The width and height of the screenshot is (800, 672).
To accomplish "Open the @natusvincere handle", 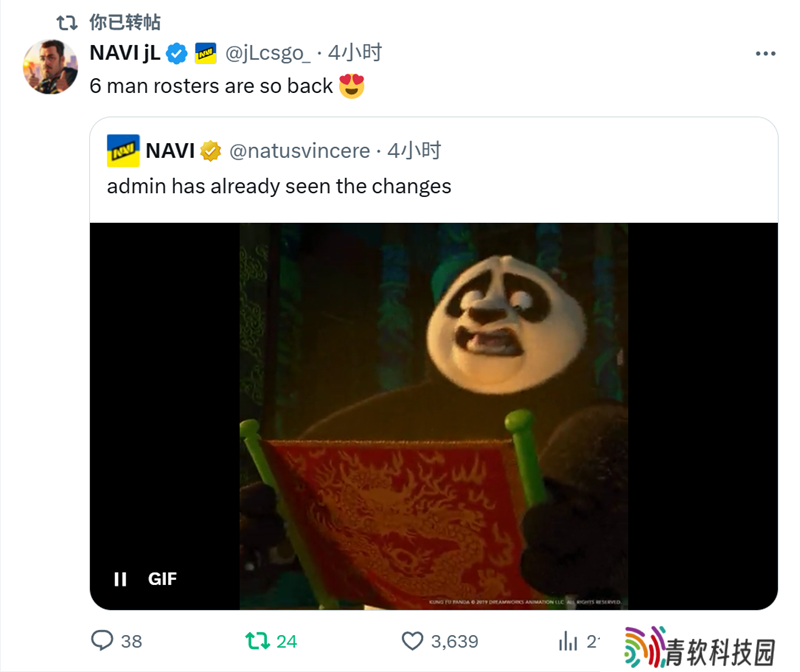I will 299,151.
